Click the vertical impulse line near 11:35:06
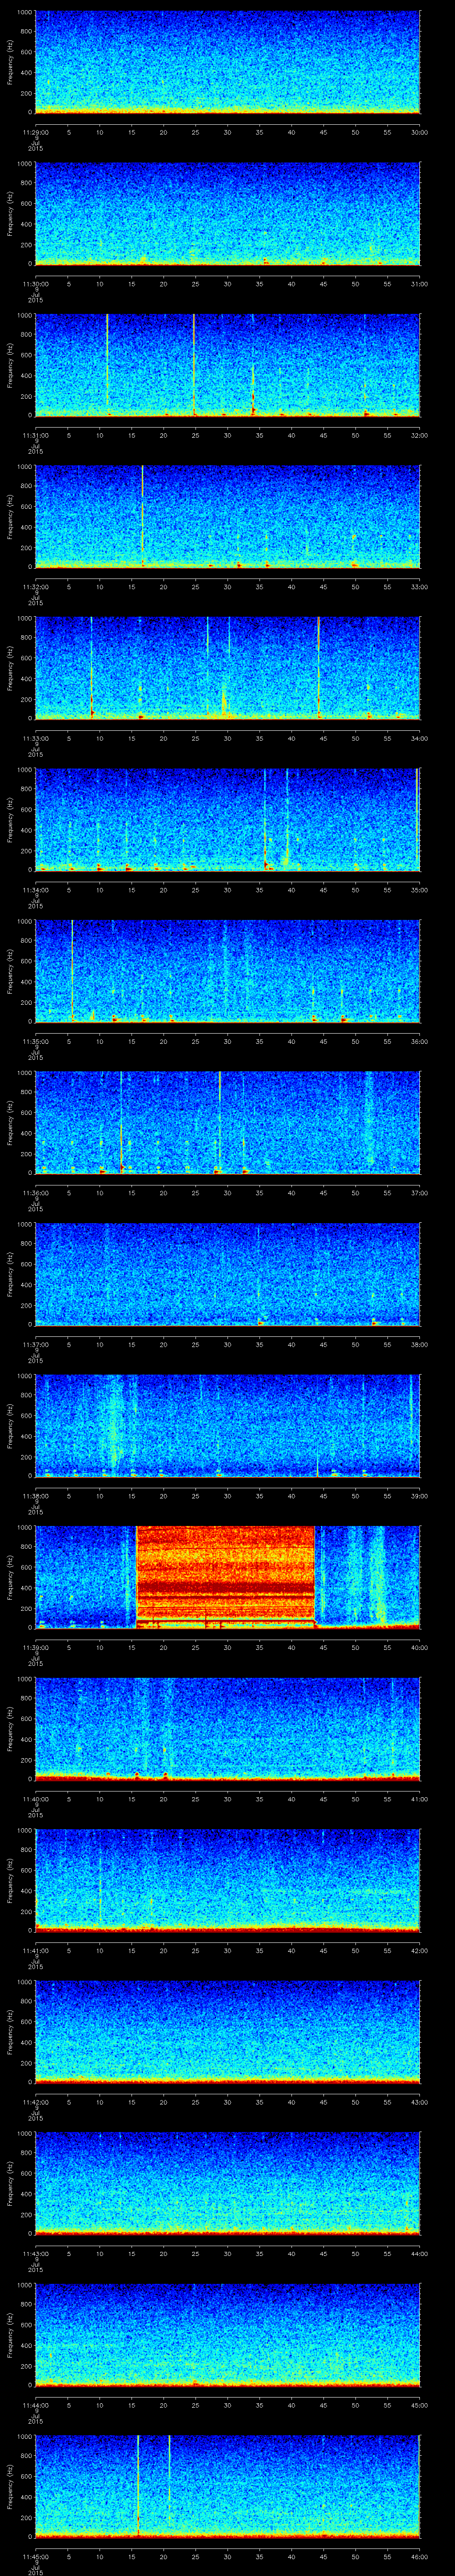 pos(72,971)
